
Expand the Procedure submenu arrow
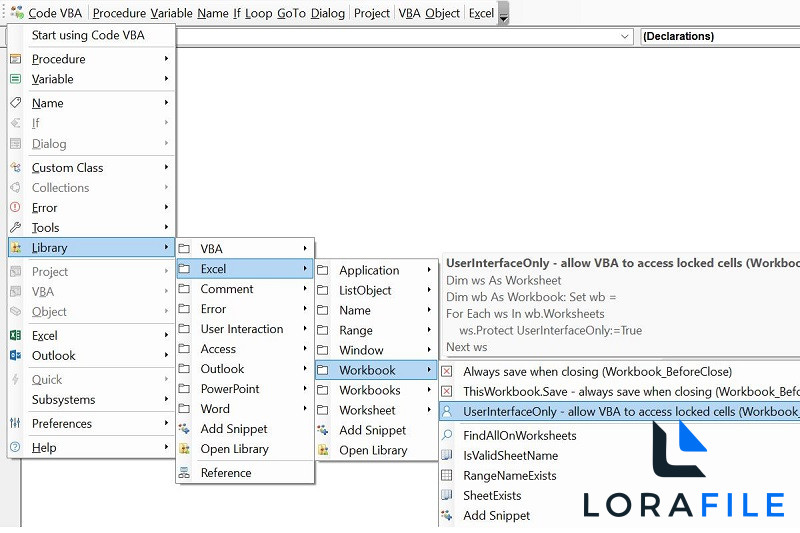[x=166, y=59]
